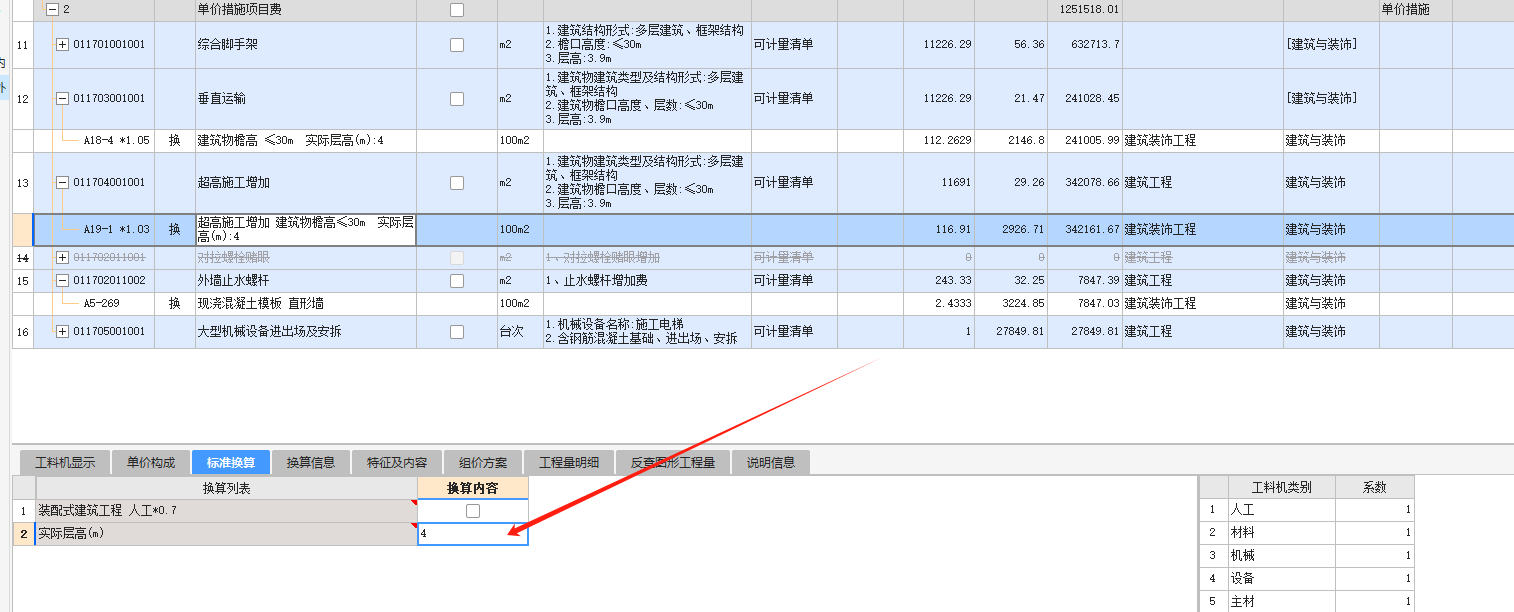Viewport: 1514px width, 612px height.
Task: Select the 实际层高(m) row label
Action: point(226,534)
